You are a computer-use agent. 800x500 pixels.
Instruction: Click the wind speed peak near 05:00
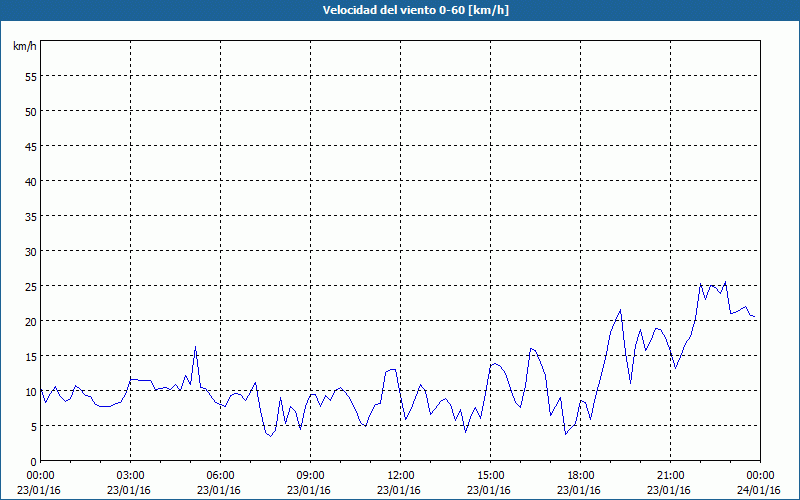coord(195,347)
